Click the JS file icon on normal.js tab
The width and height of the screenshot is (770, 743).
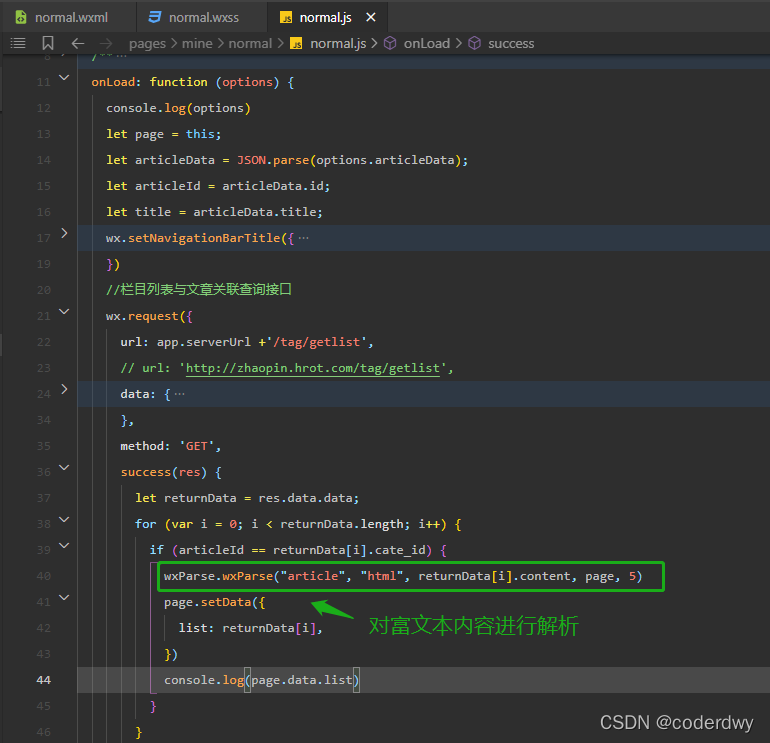click(286, 18)
